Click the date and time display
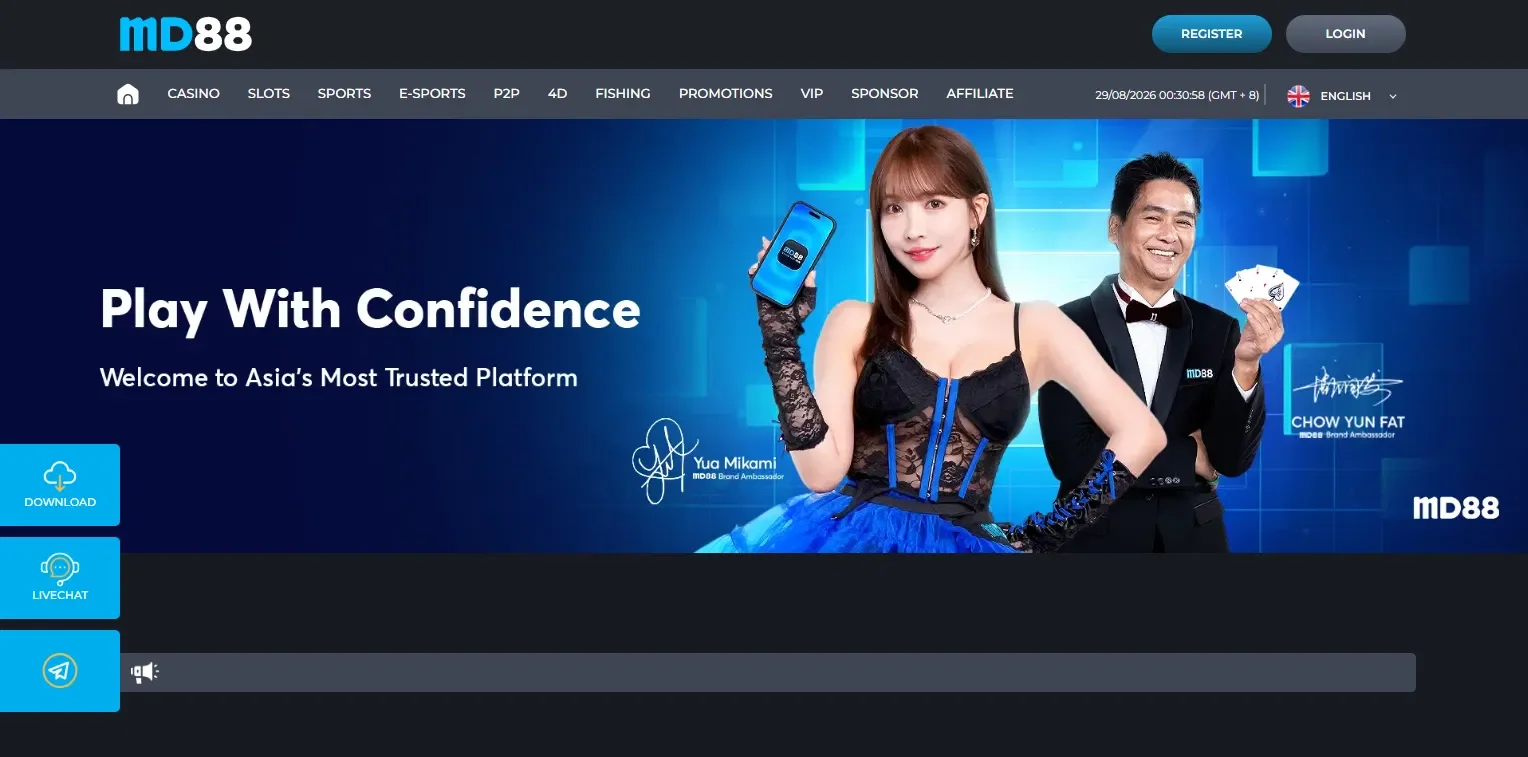Image resolution: width=1528 pixels, height=757 pixels. [x=1177, y=96]
